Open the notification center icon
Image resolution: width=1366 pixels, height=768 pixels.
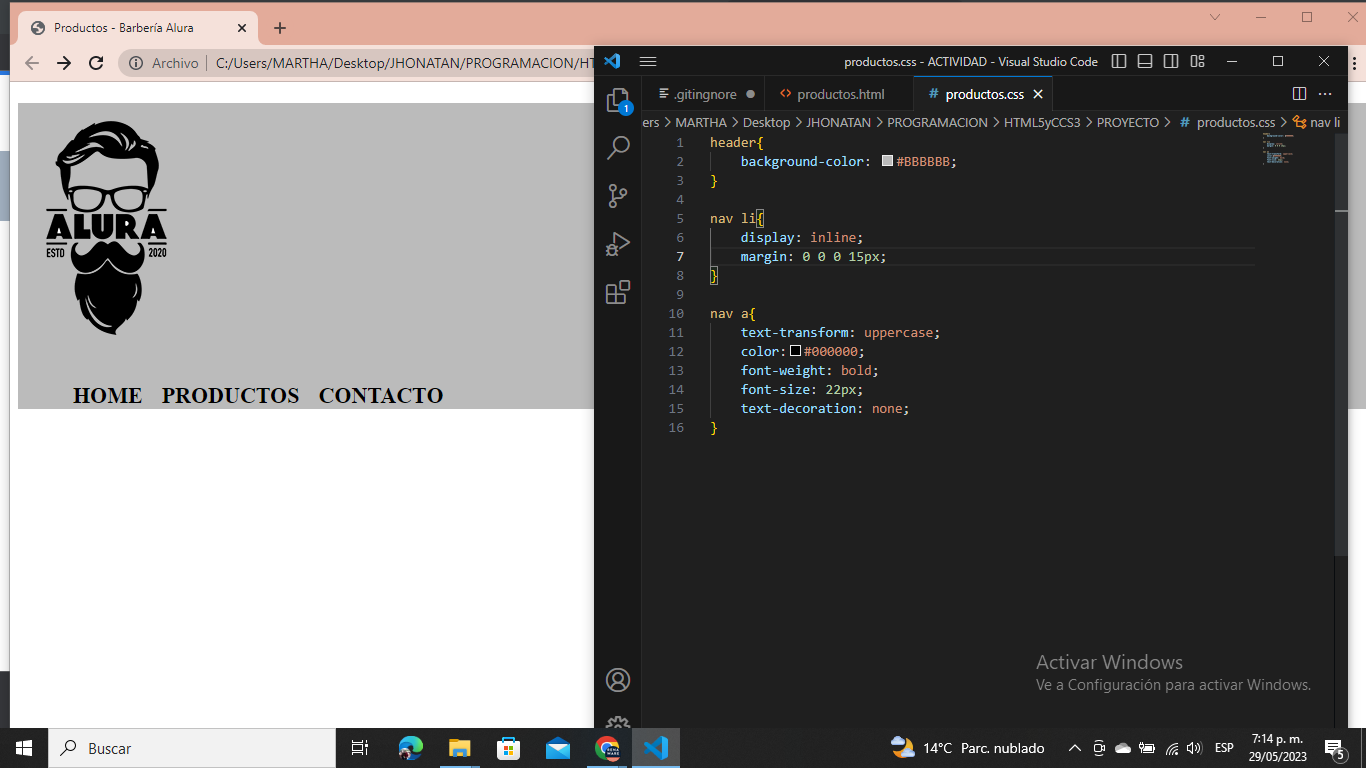click(x=1334, y=748)
